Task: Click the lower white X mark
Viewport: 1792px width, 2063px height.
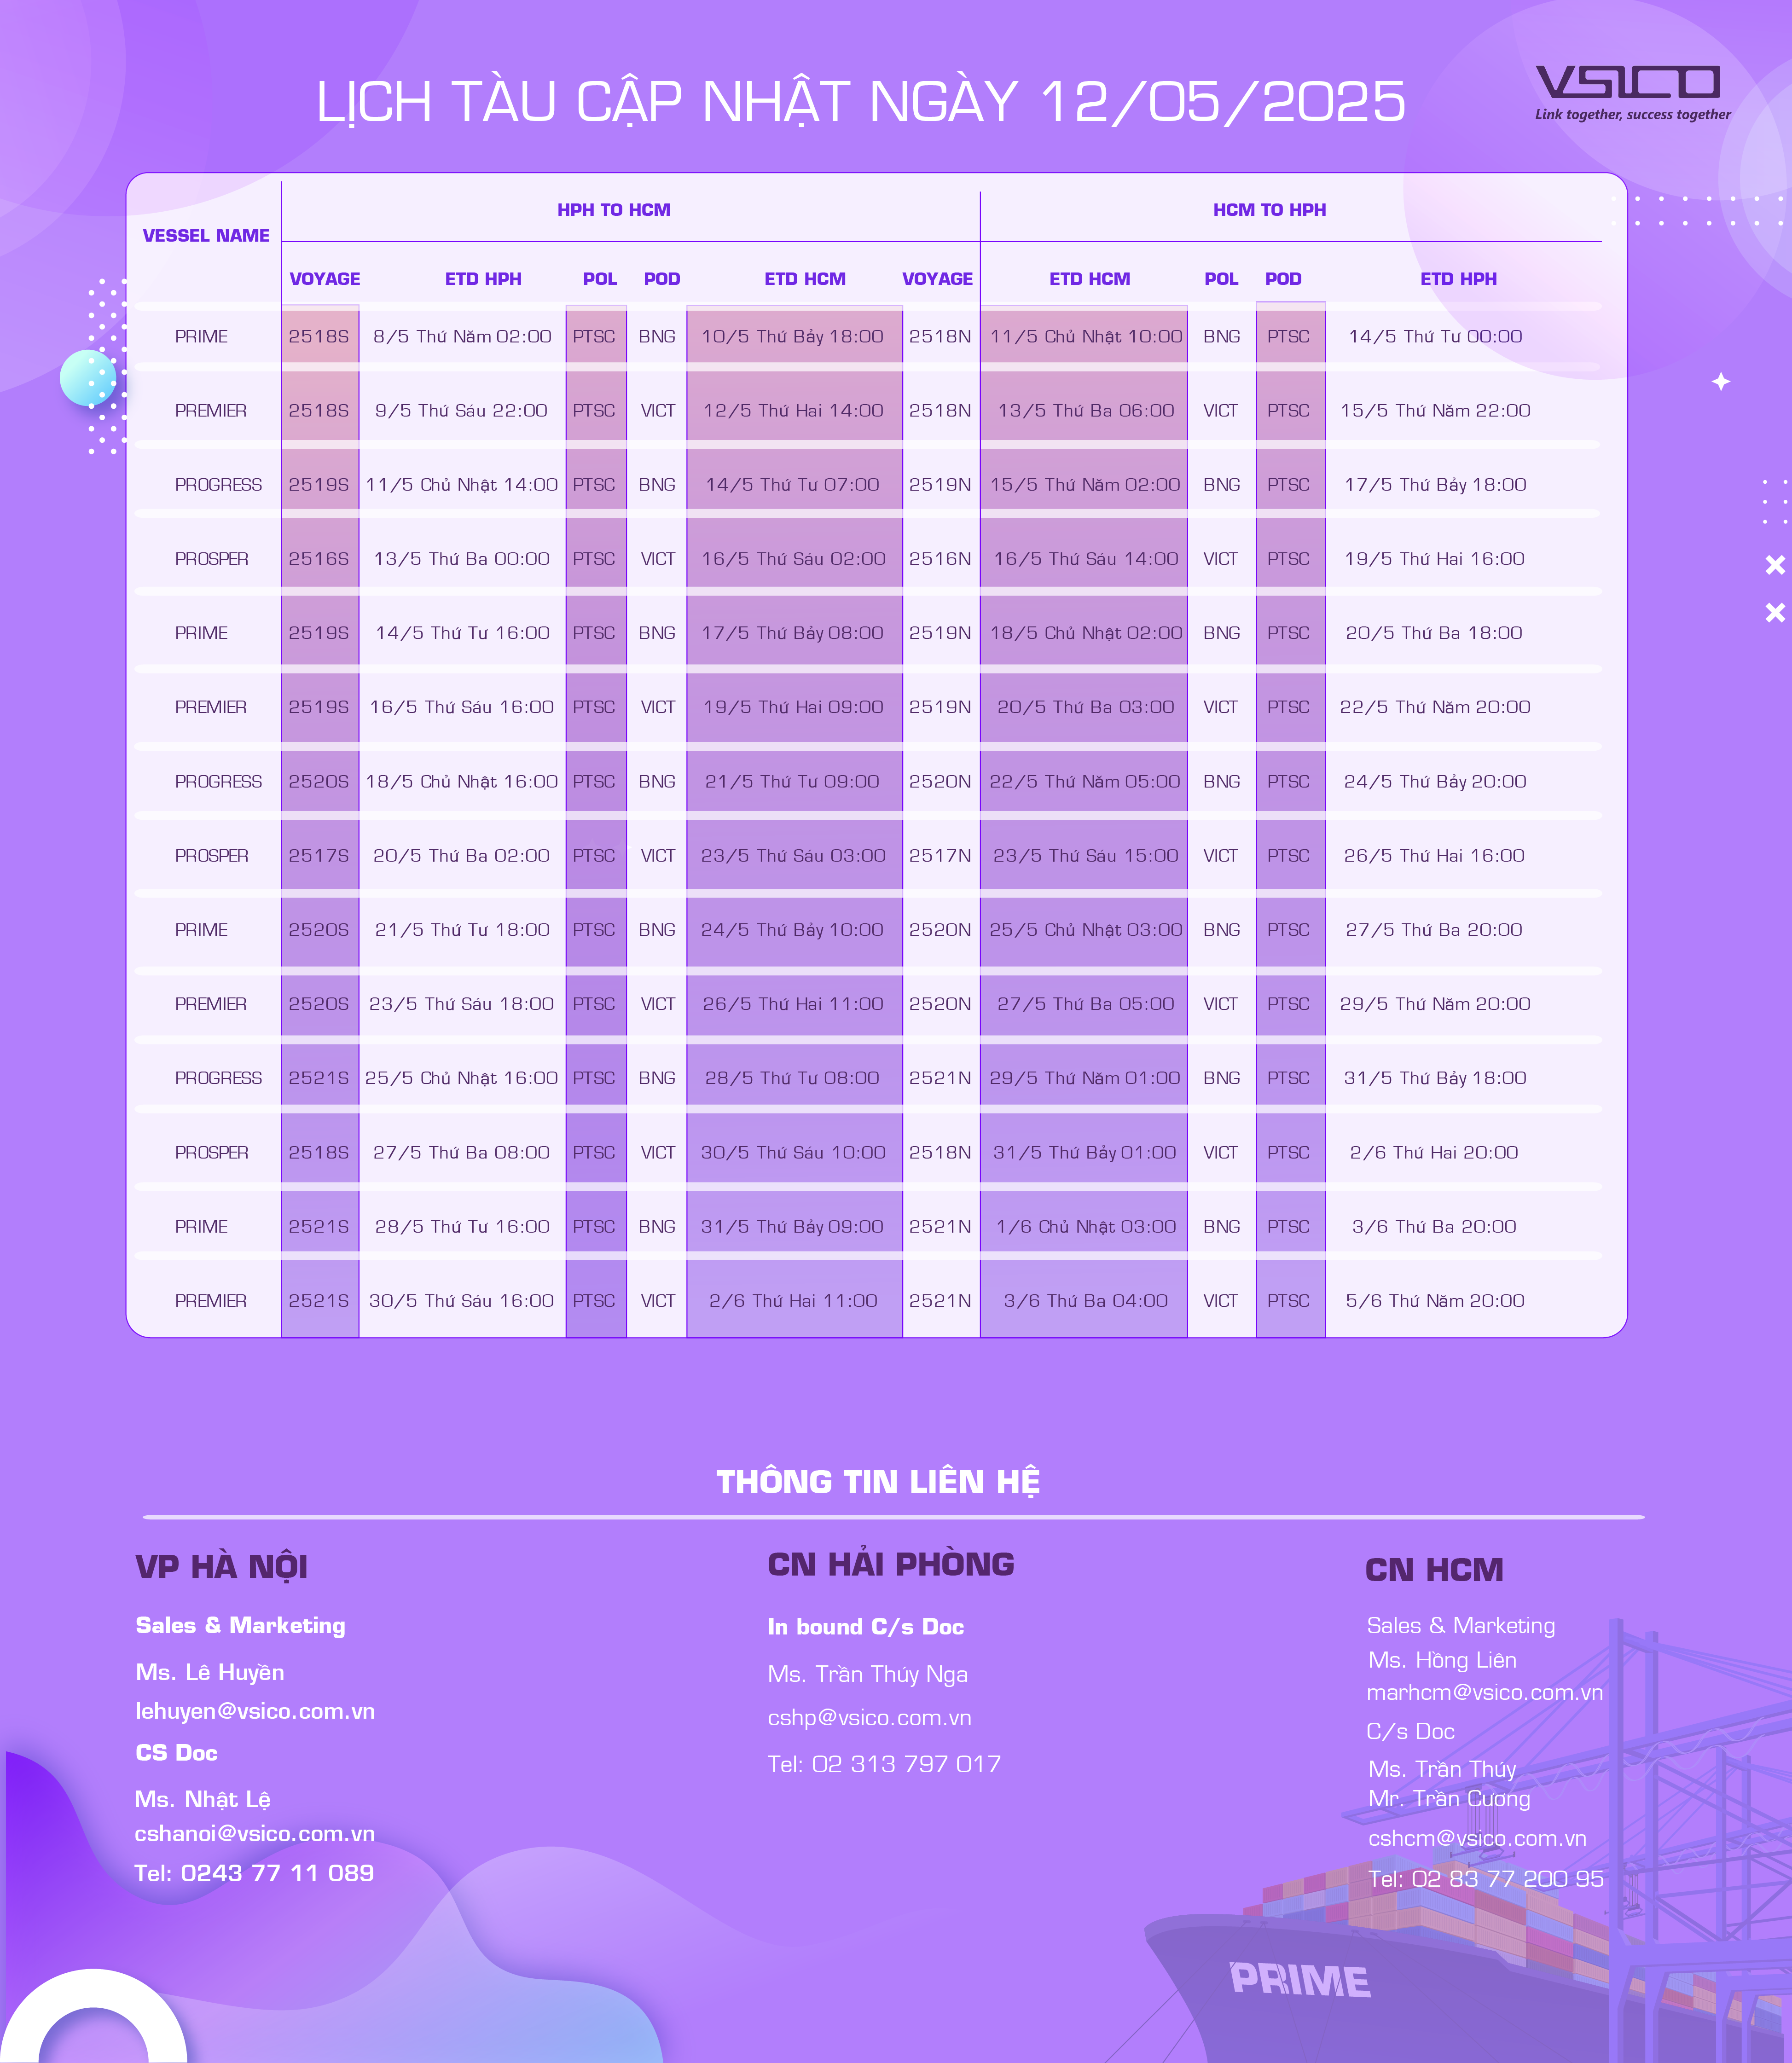Action: 1775,612
